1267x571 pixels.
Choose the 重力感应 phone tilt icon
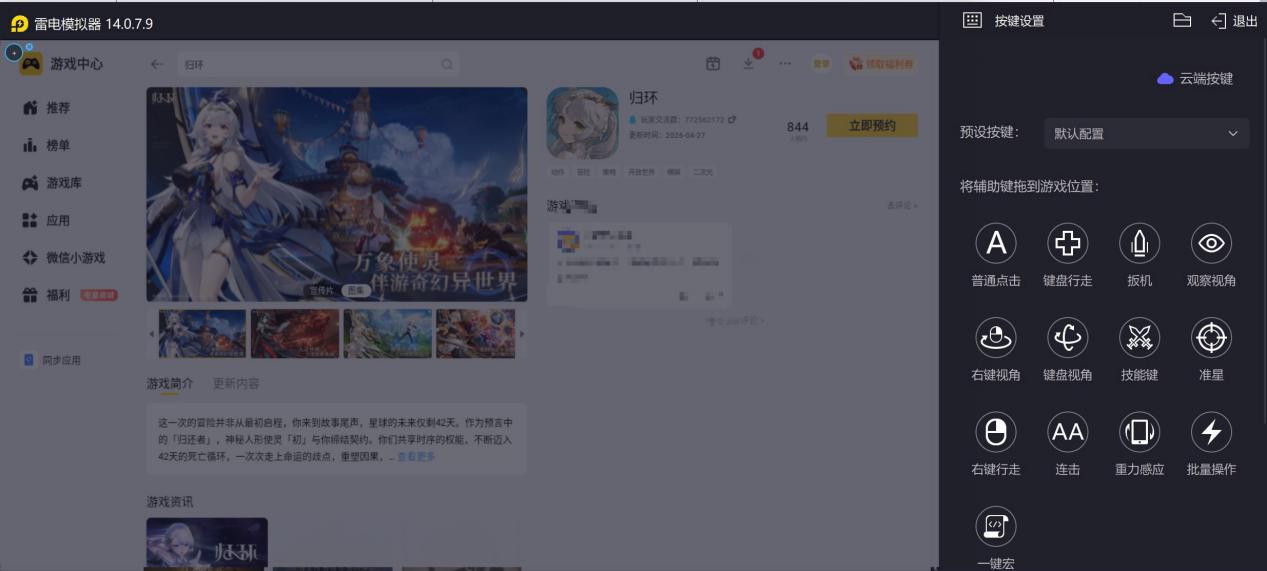click(1139, 431)
